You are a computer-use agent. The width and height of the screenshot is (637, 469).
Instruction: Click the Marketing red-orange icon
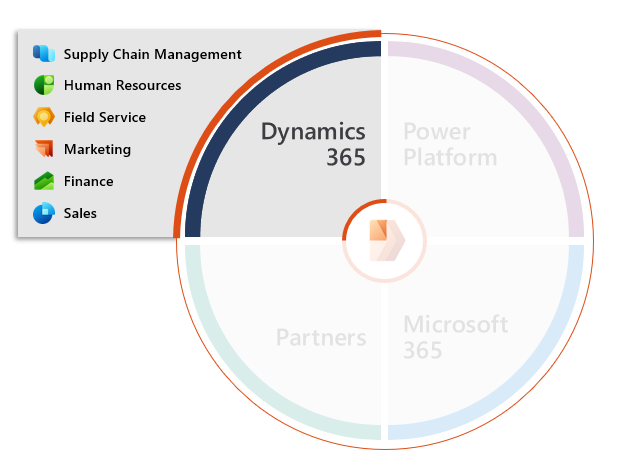[44, 149]
